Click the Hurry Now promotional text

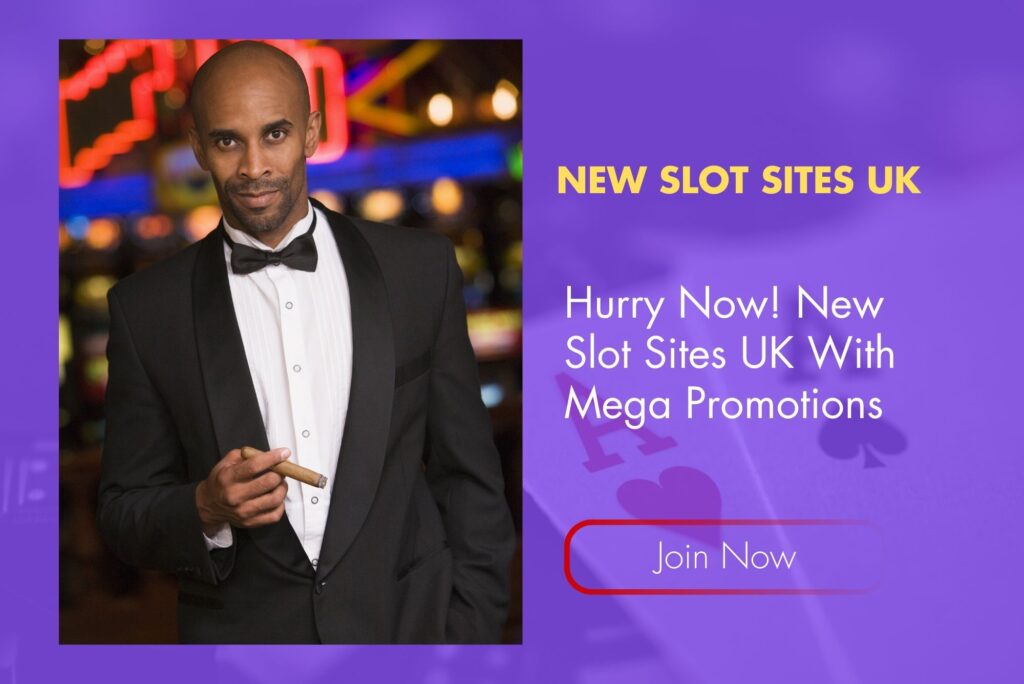[729, 353]
